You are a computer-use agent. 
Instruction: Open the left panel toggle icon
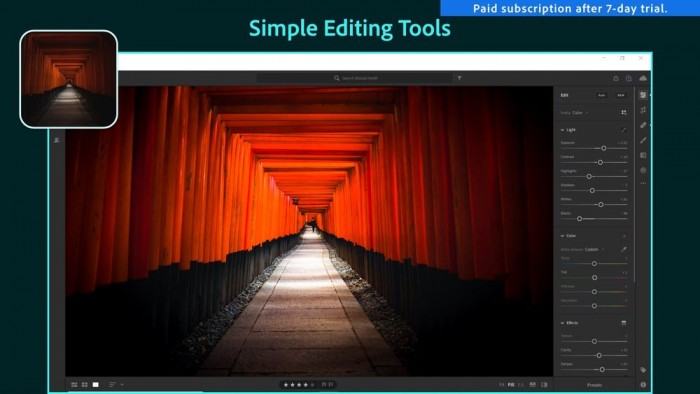(57, 140)
